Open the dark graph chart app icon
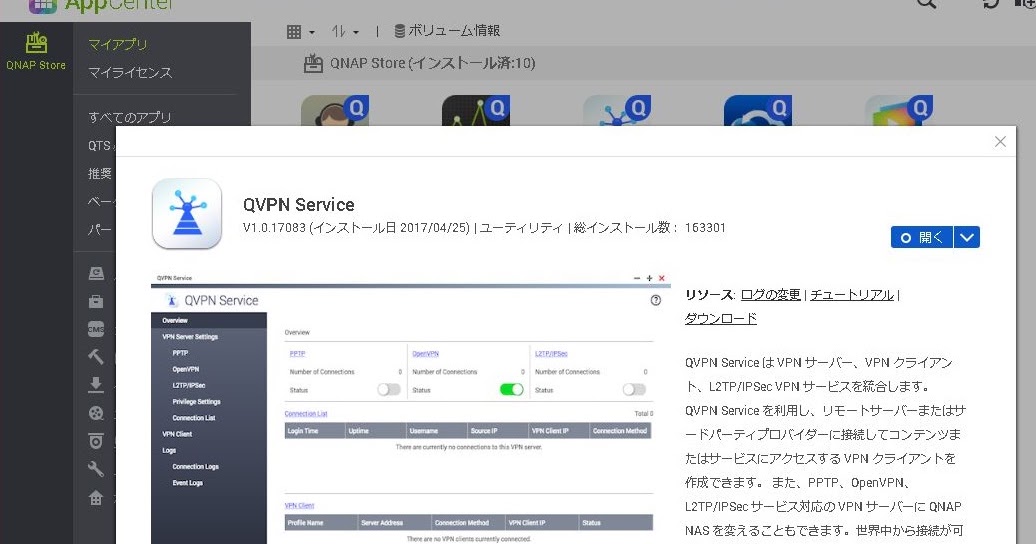Viewport: 1036px width, 544px height. (476, 110)
